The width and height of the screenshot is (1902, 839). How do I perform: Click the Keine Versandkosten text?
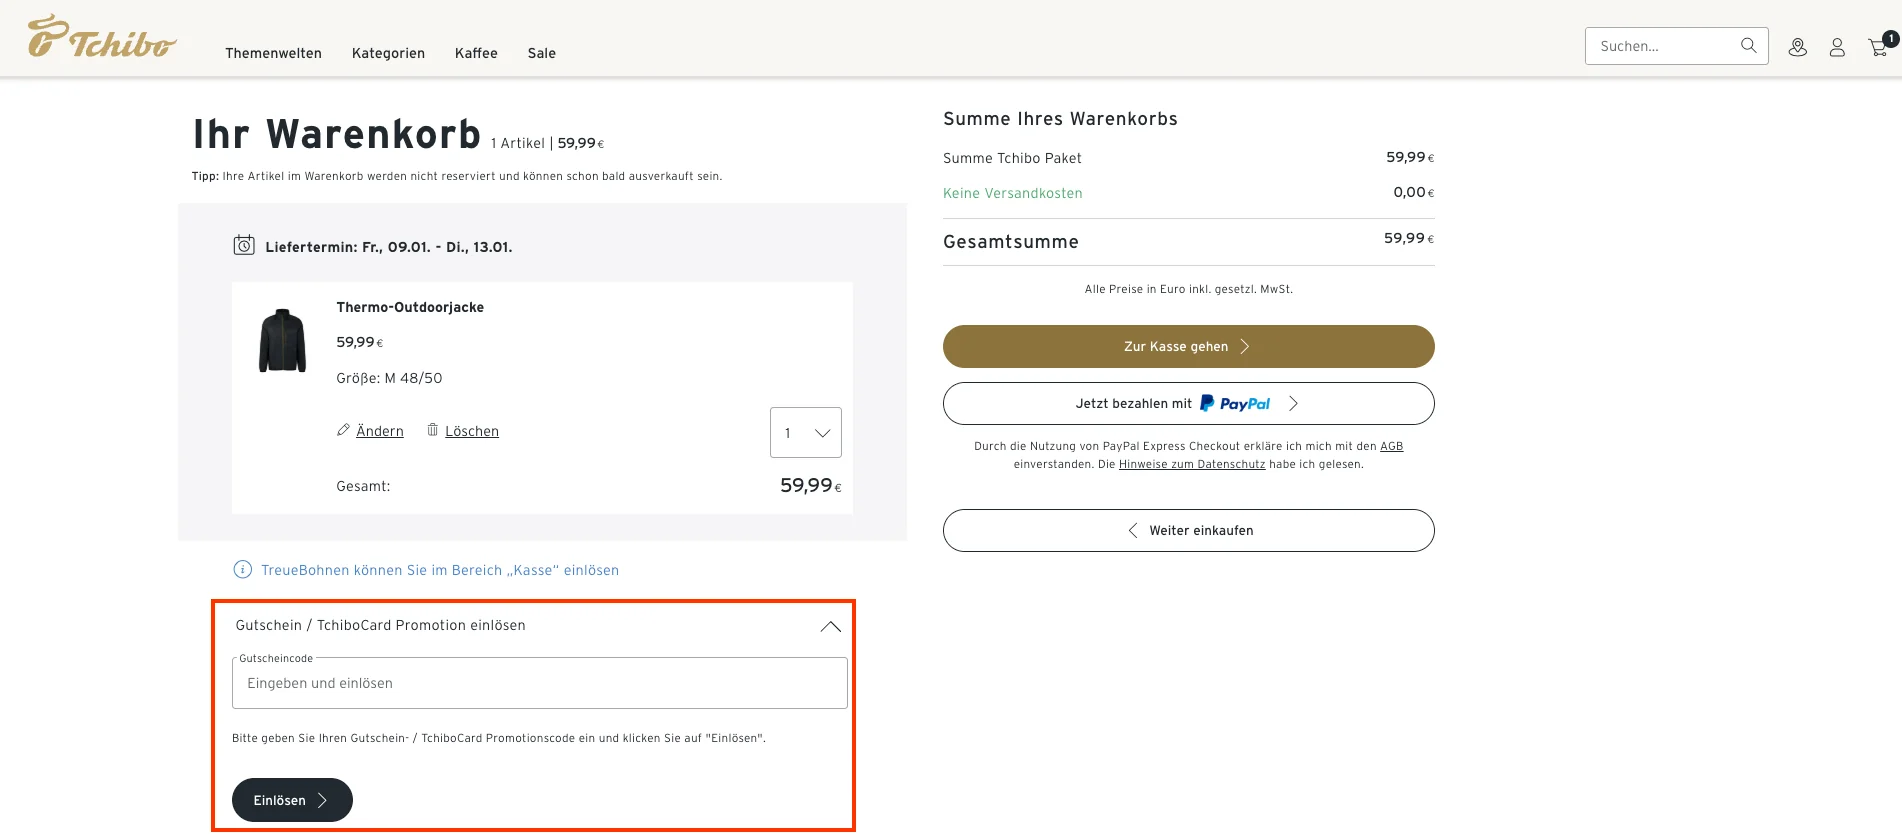click(1013, 193)
